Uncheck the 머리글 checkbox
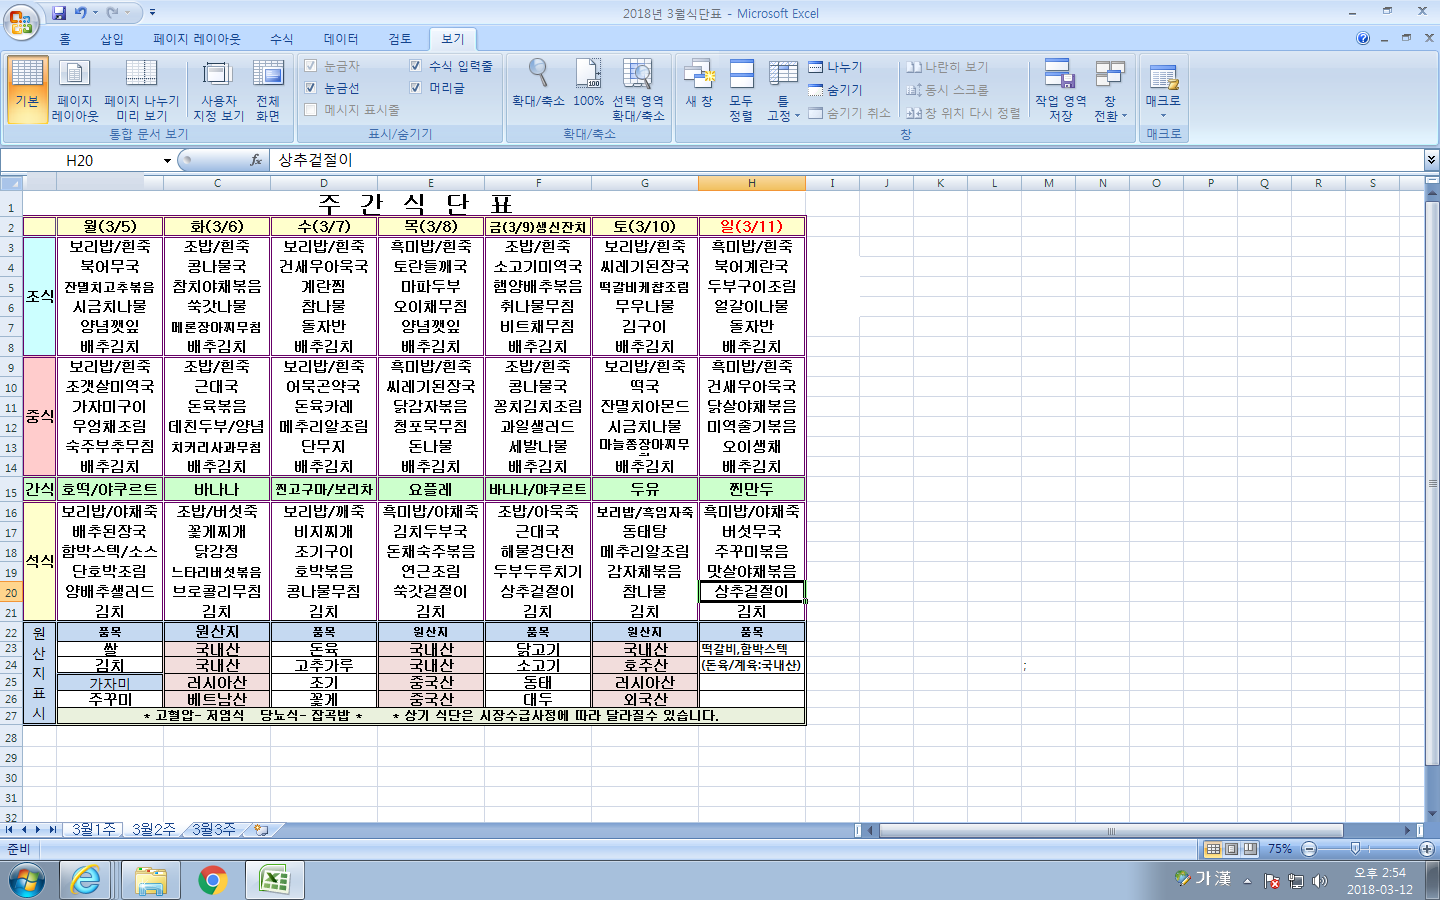The width and height of the screenshot is (1440, 900). click(416, 88)
